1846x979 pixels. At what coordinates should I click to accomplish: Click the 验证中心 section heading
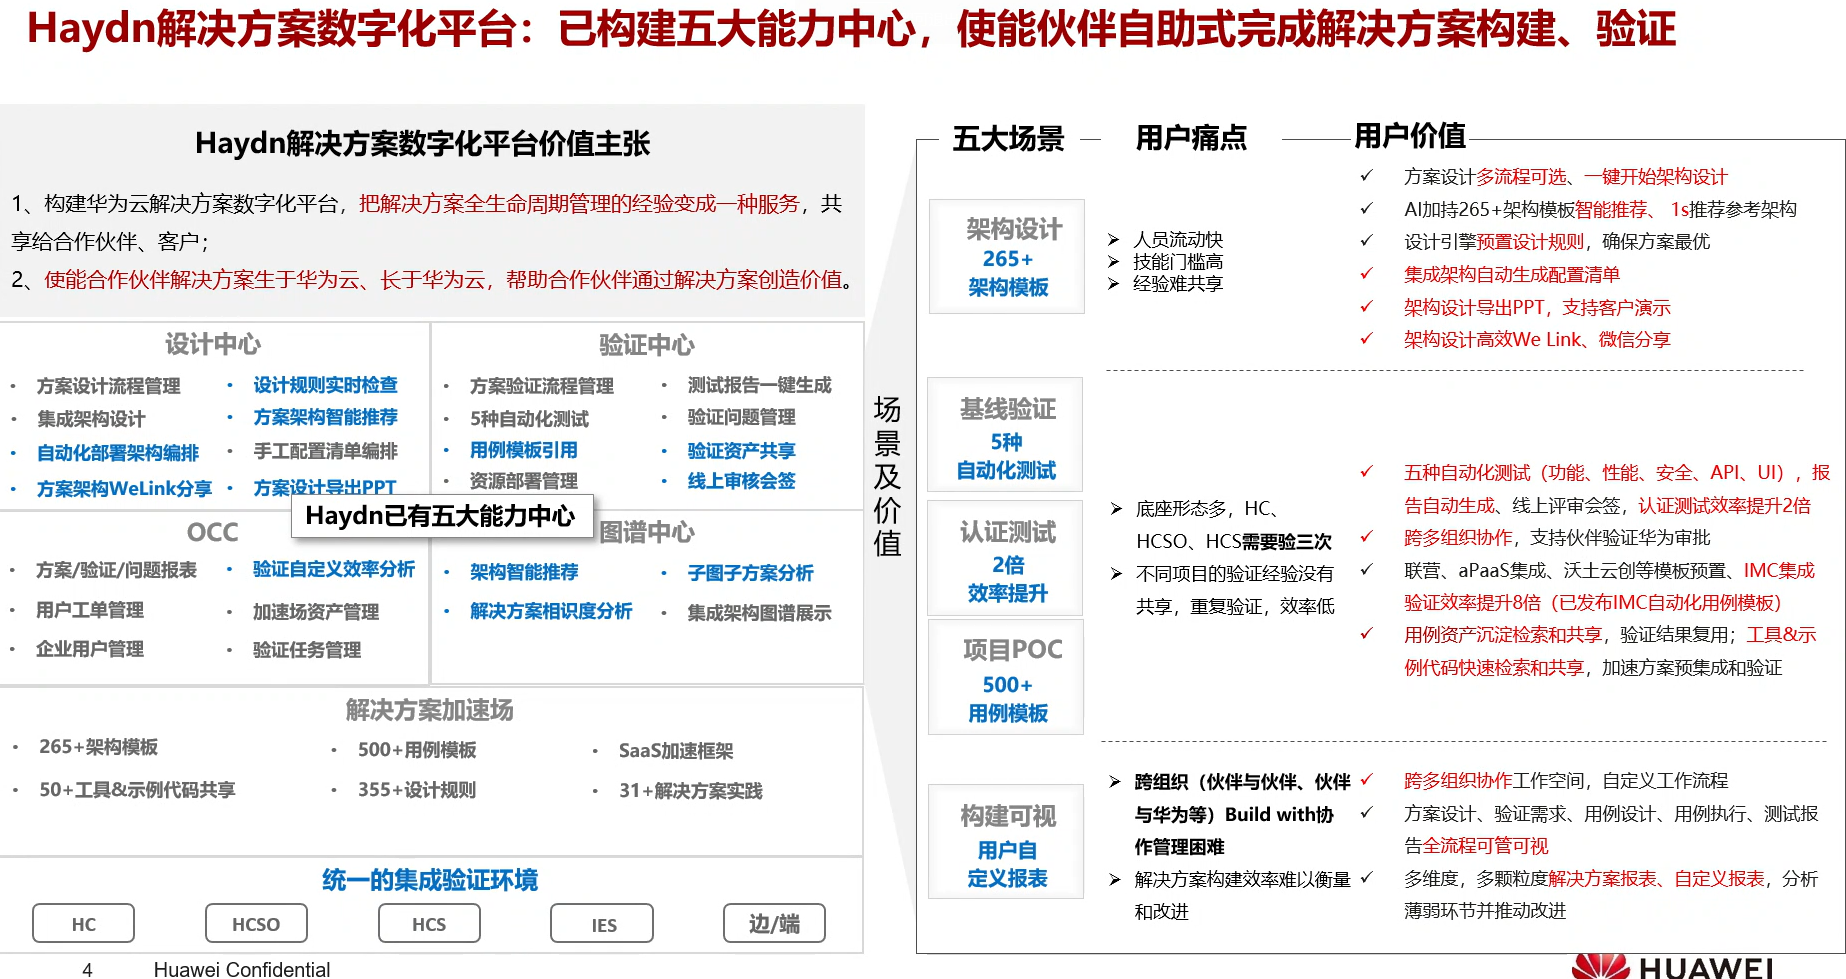(x=647, y=345)
